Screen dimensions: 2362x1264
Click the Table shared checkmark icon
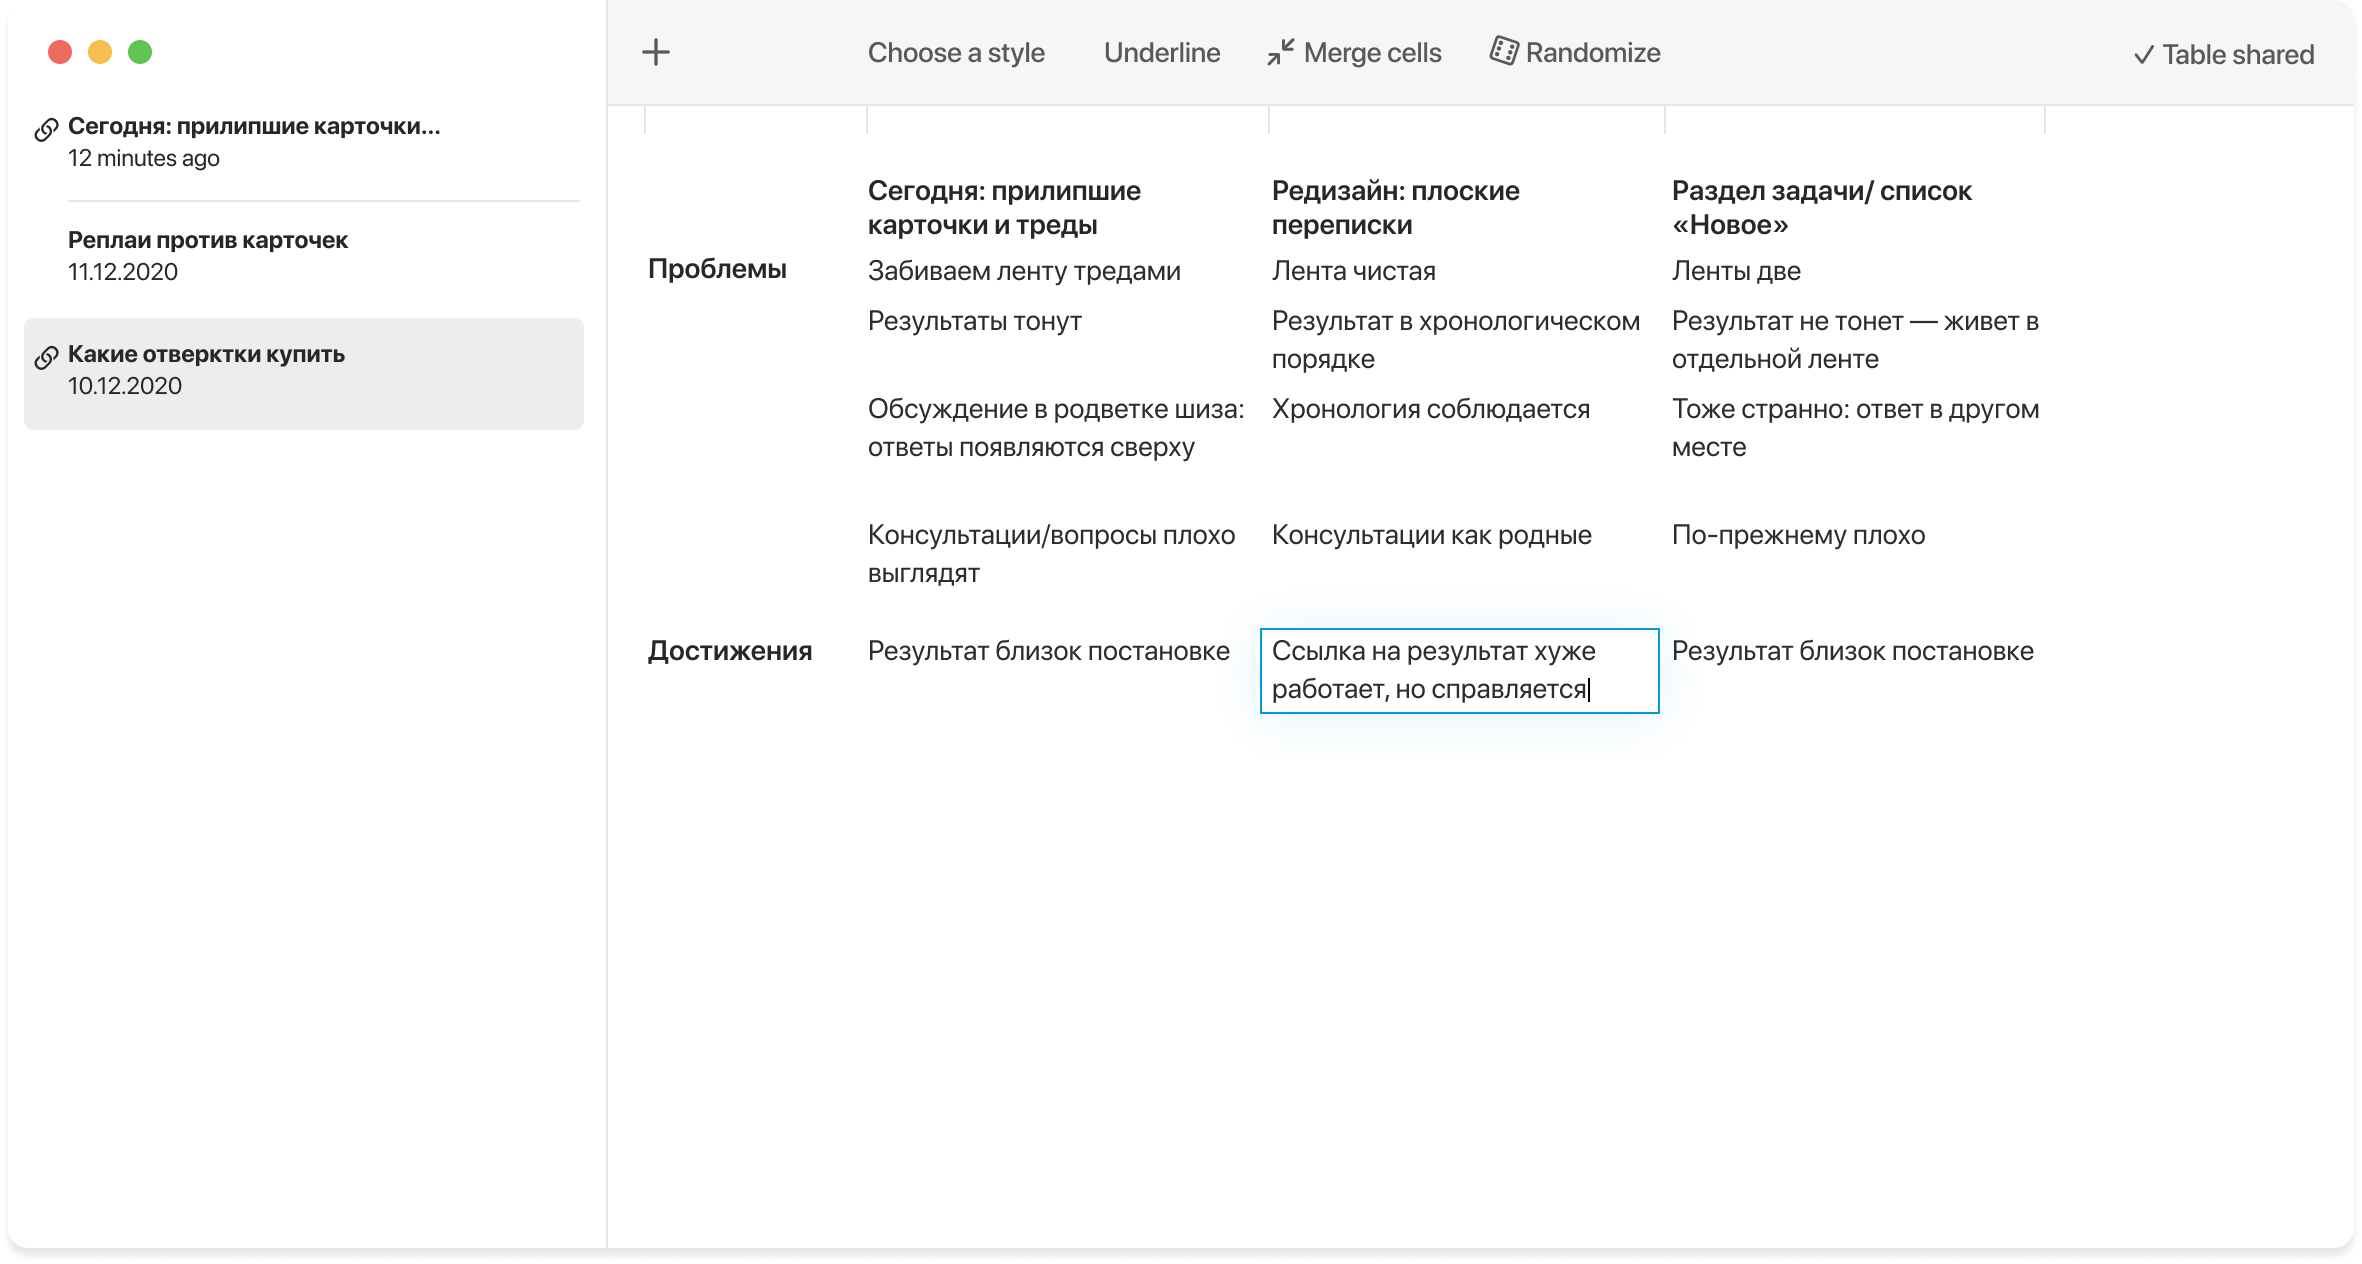tap(2143, 56)
